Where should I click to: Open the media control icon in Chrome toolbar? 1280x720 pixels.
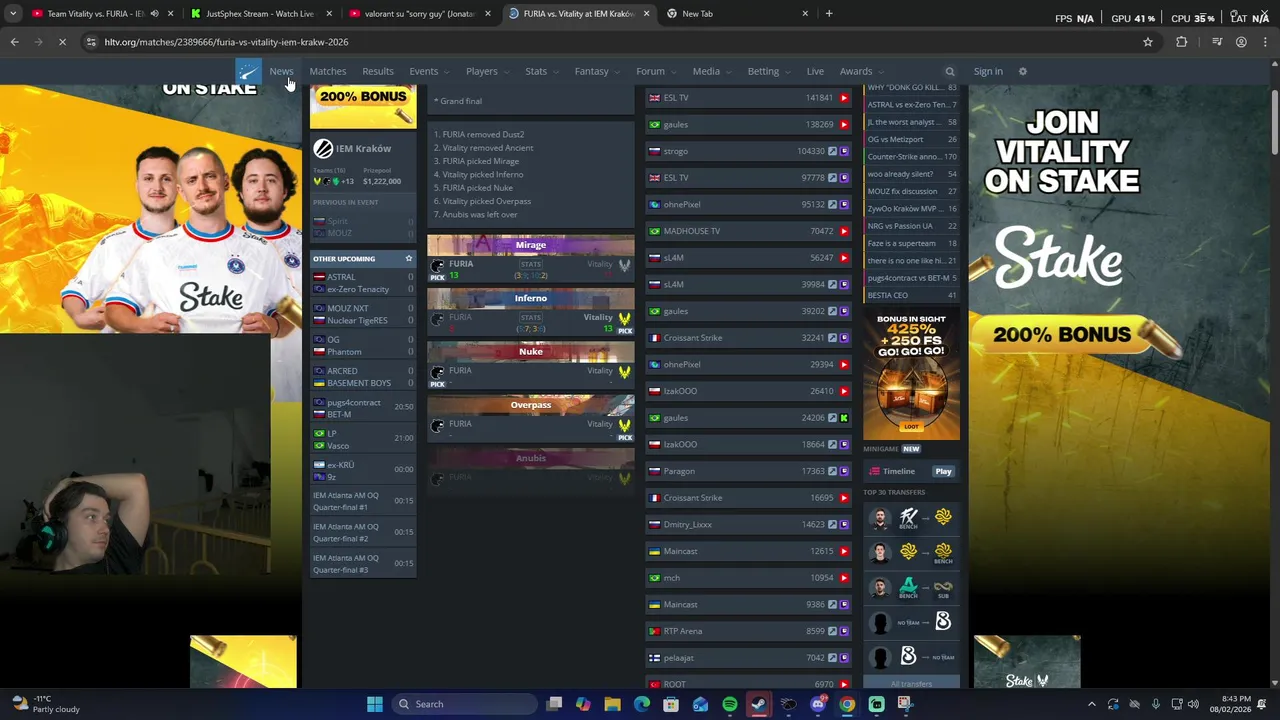coord(1217,42)
